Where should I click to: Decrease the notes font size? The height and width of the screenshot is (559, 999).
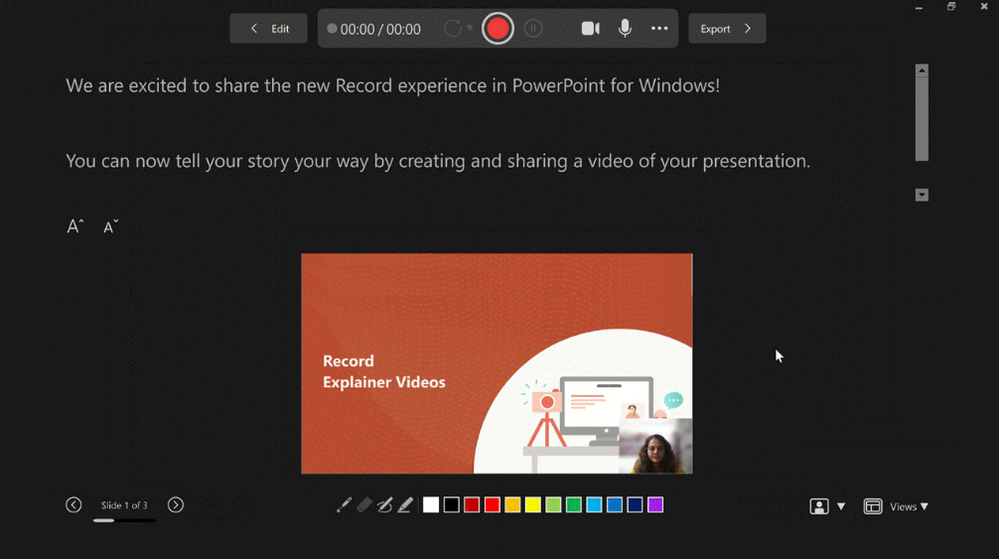(111, 226)
